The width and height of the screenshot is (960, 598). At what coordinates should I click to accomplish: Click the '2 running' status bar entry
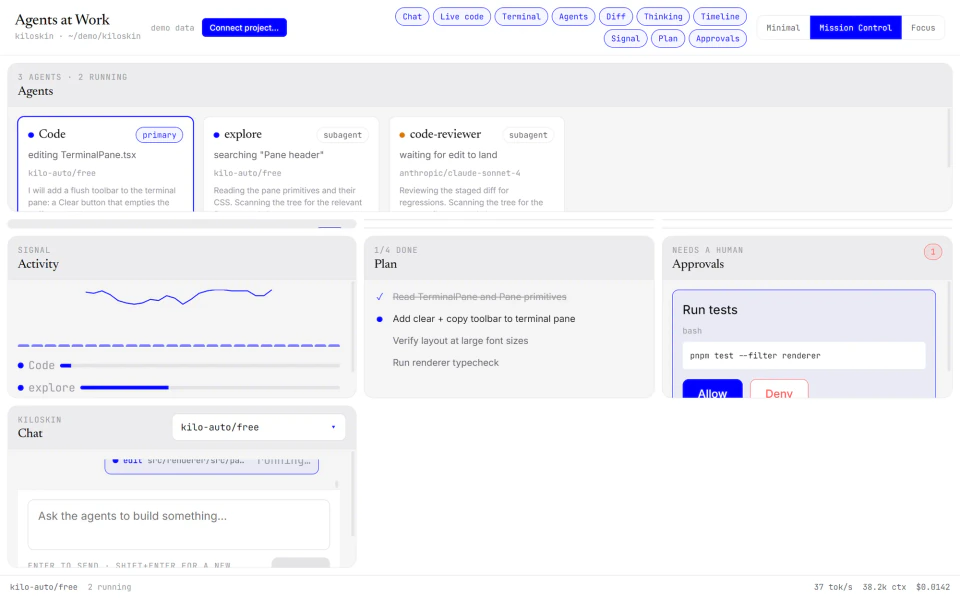coord(110,587)
